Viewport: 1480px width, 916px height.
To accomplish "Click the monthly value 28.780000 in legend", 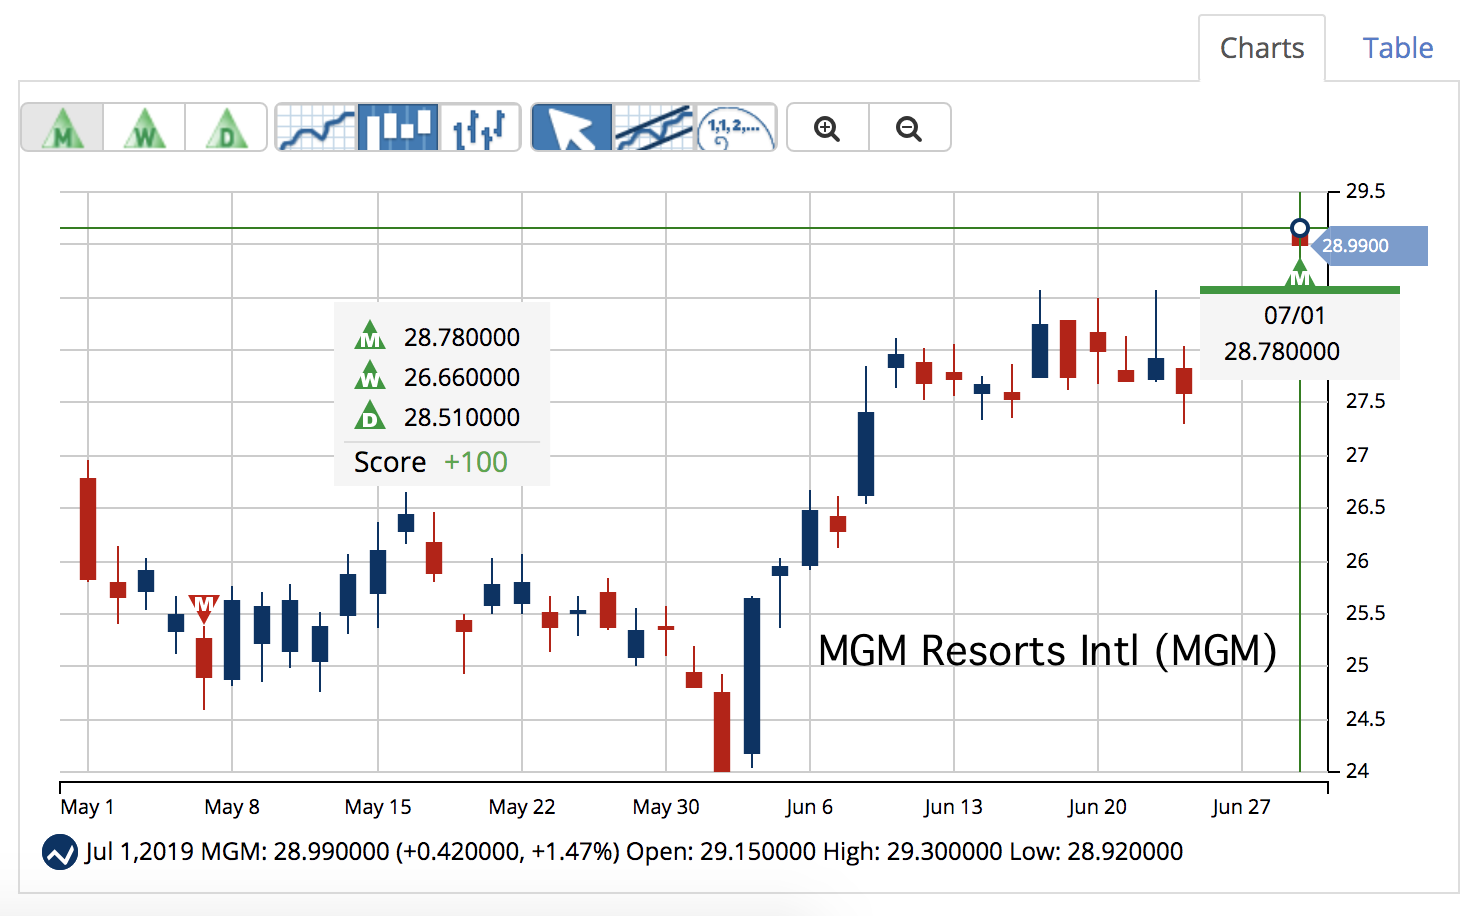I will click(x=462, y=337).
